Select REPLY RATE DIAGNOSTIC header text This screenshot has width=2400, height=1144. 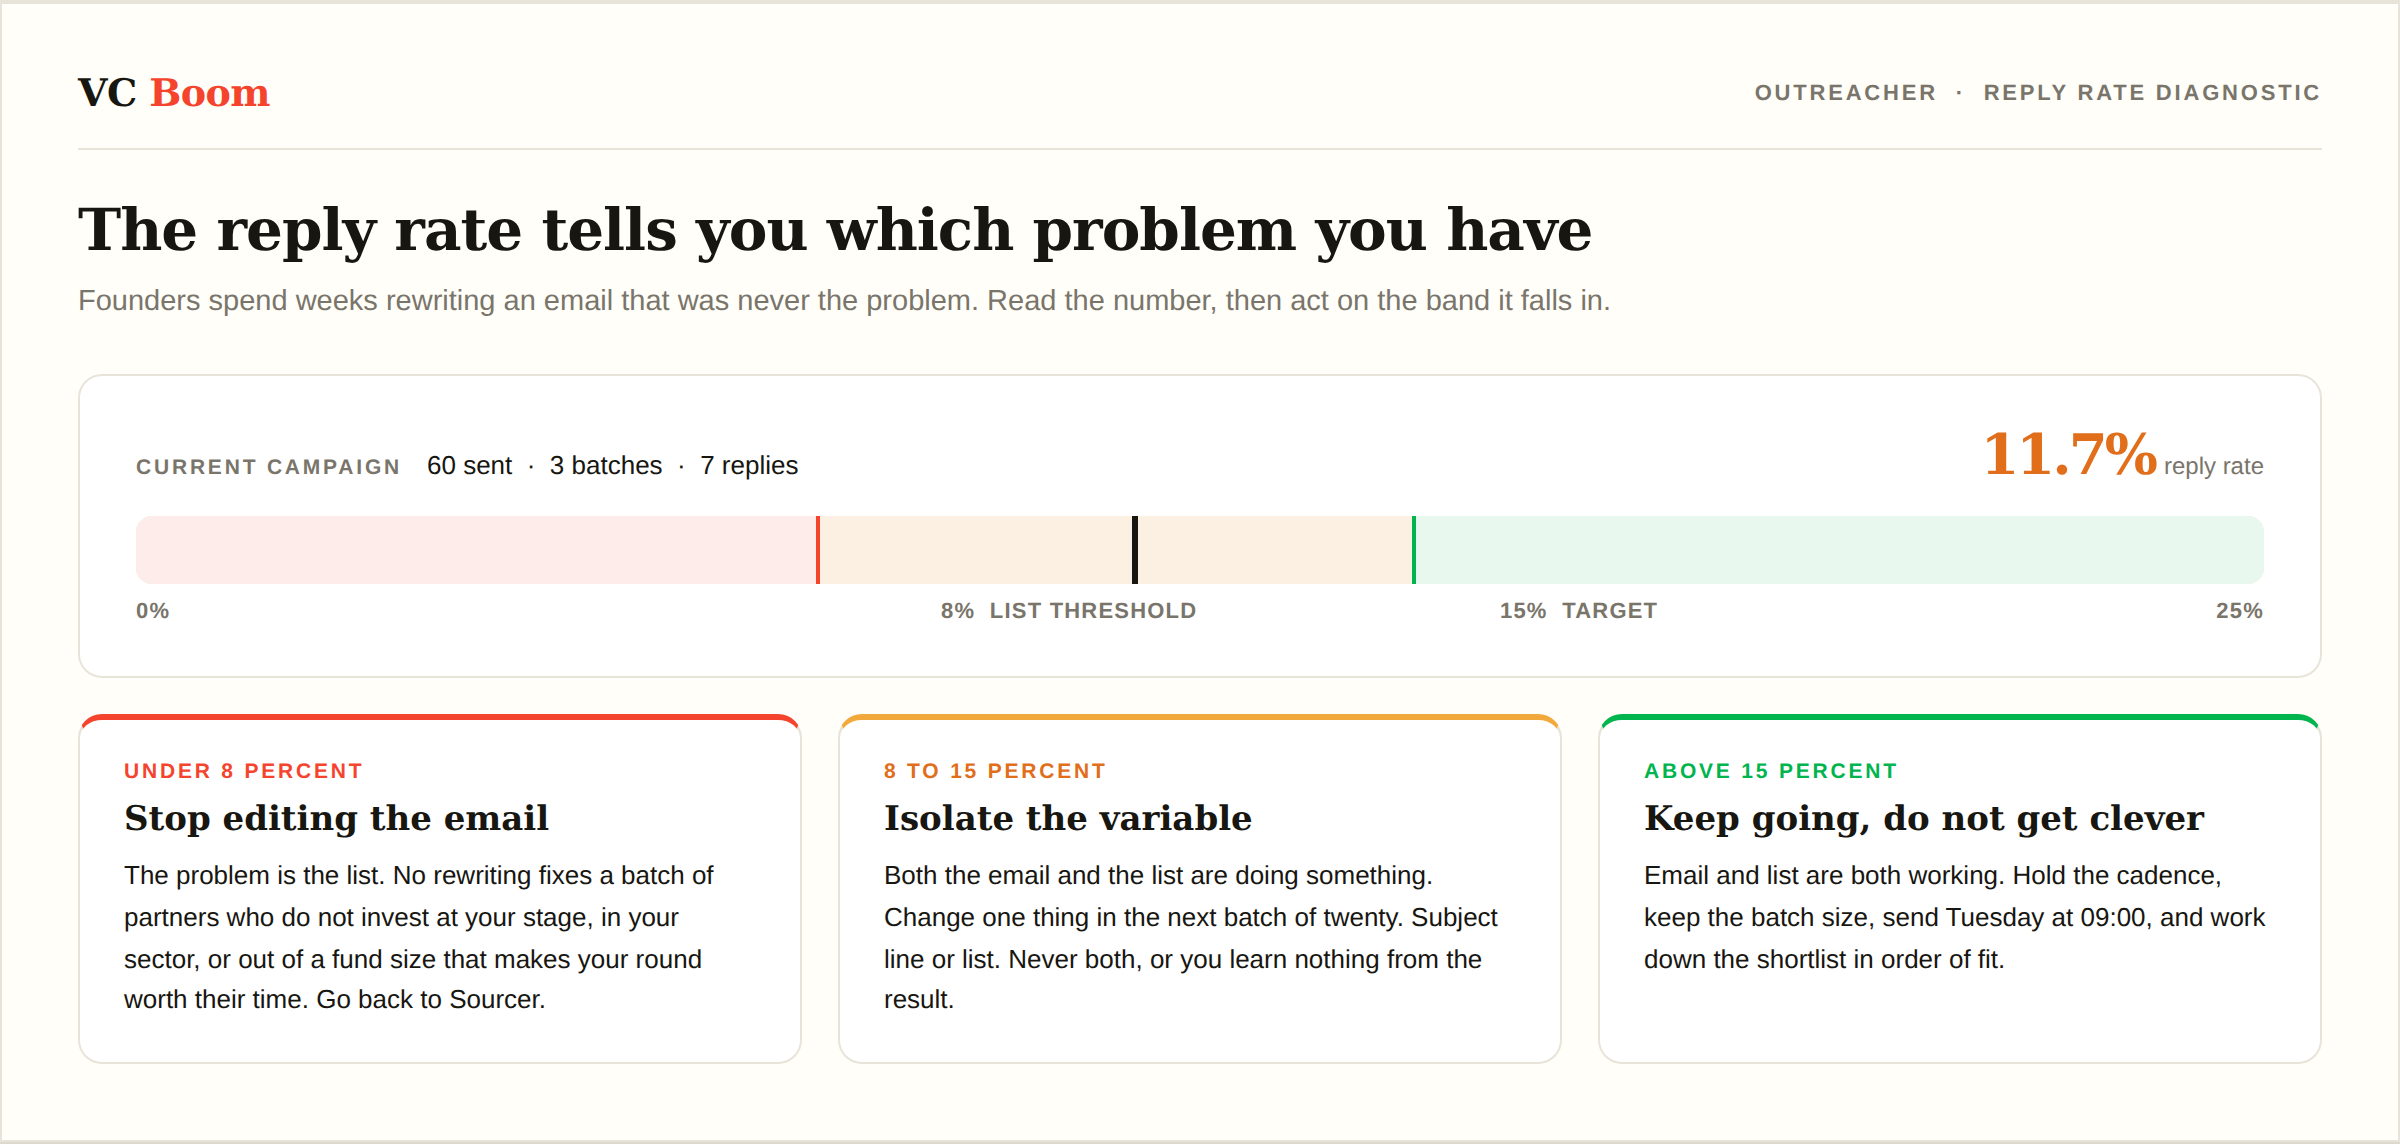coord(2152,93)
